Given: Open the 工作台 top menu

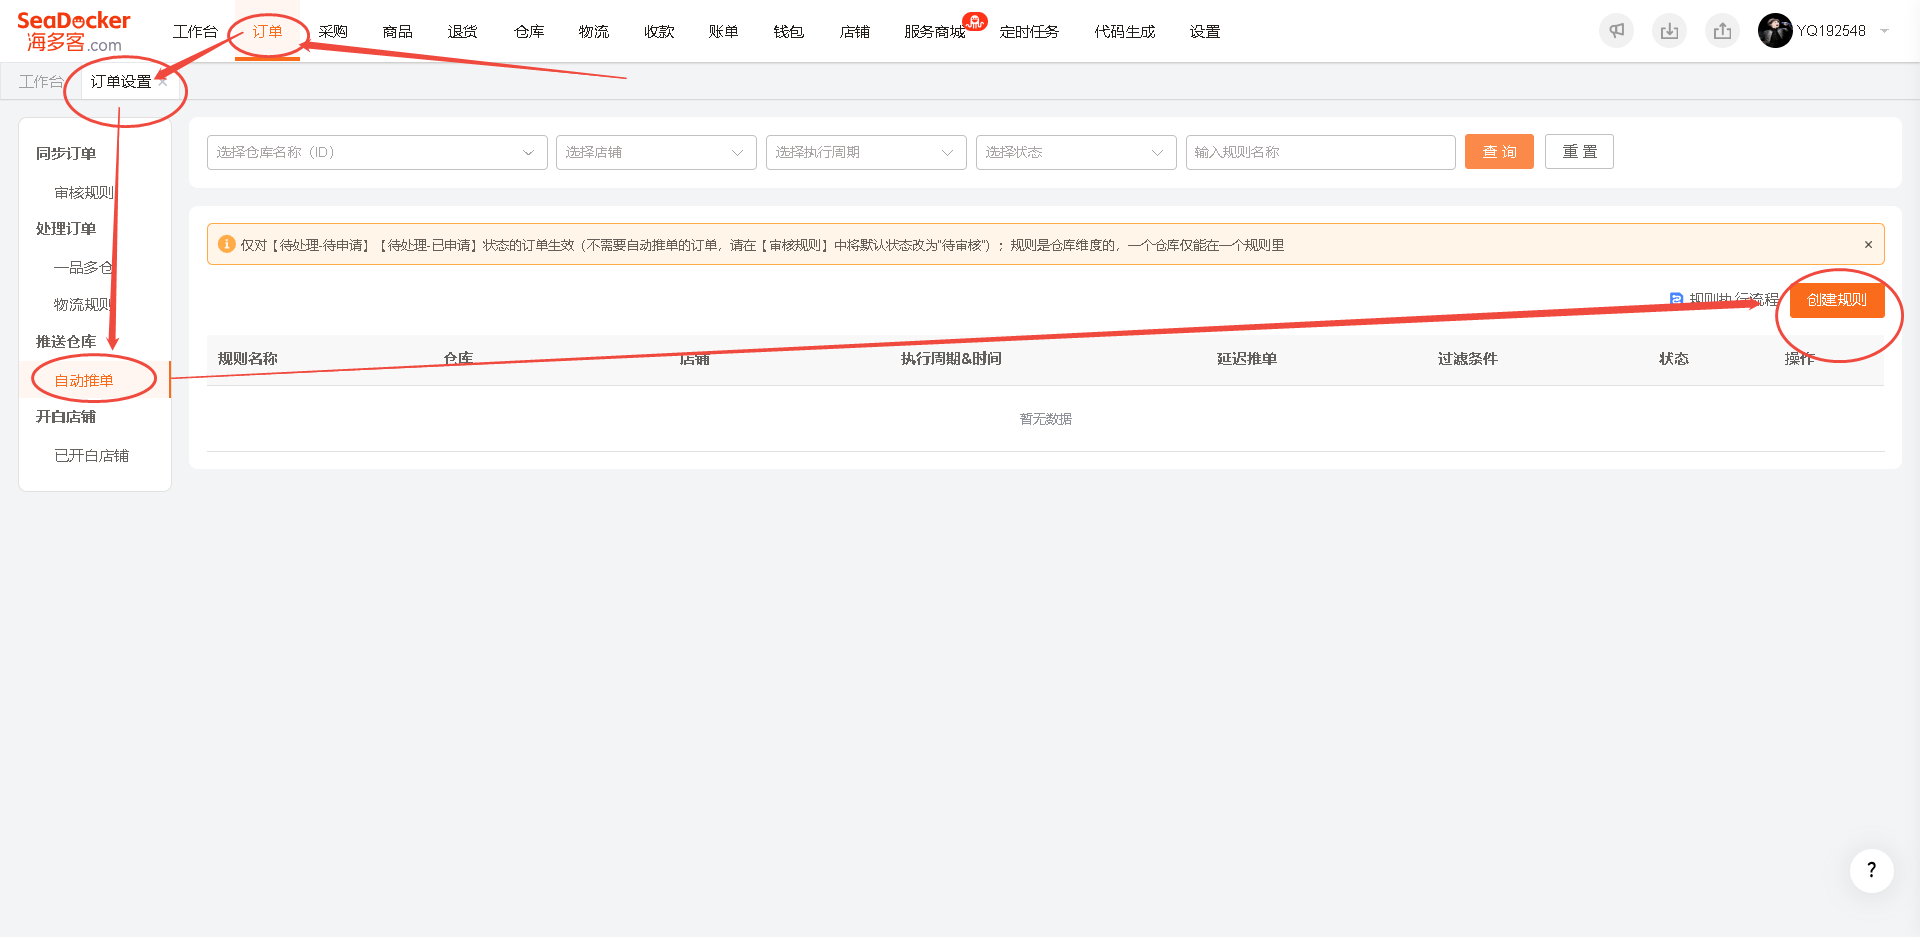Looking at the screenshot, I should point(195,32).
